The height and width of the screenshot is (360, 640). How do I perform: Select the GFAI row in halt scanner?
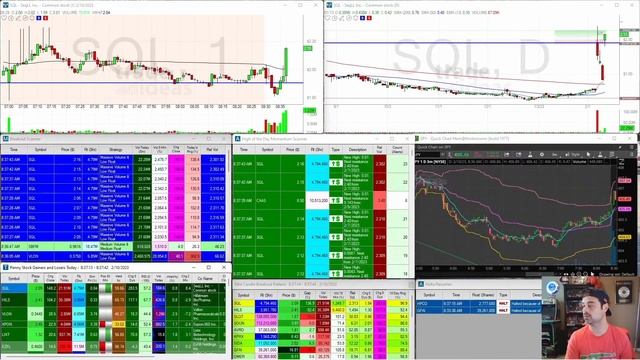coord(480,311)
